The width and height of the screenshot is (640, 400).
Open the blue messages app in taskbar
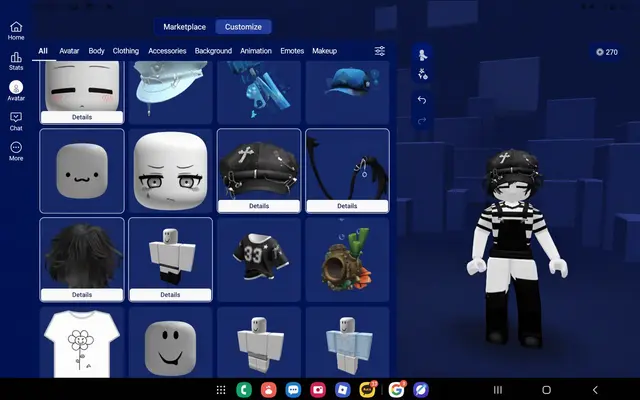coord(293,390)
